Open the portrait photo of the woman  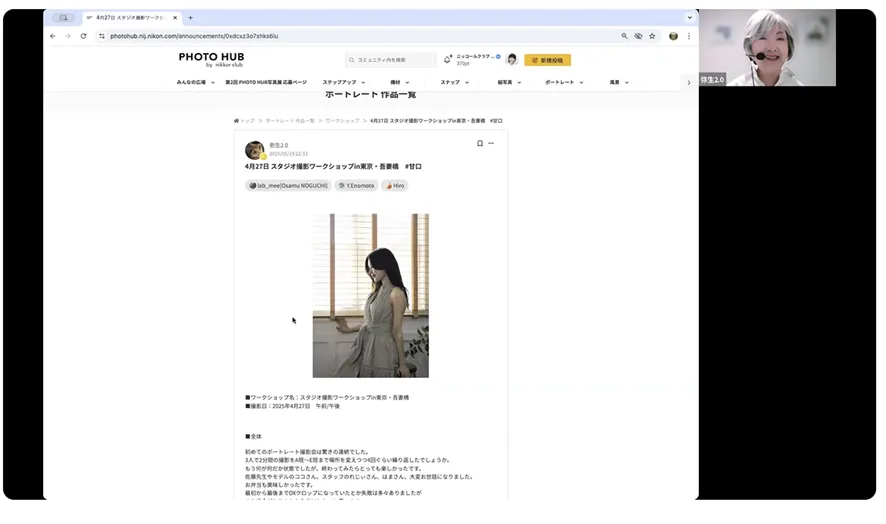tap(371, 295)
